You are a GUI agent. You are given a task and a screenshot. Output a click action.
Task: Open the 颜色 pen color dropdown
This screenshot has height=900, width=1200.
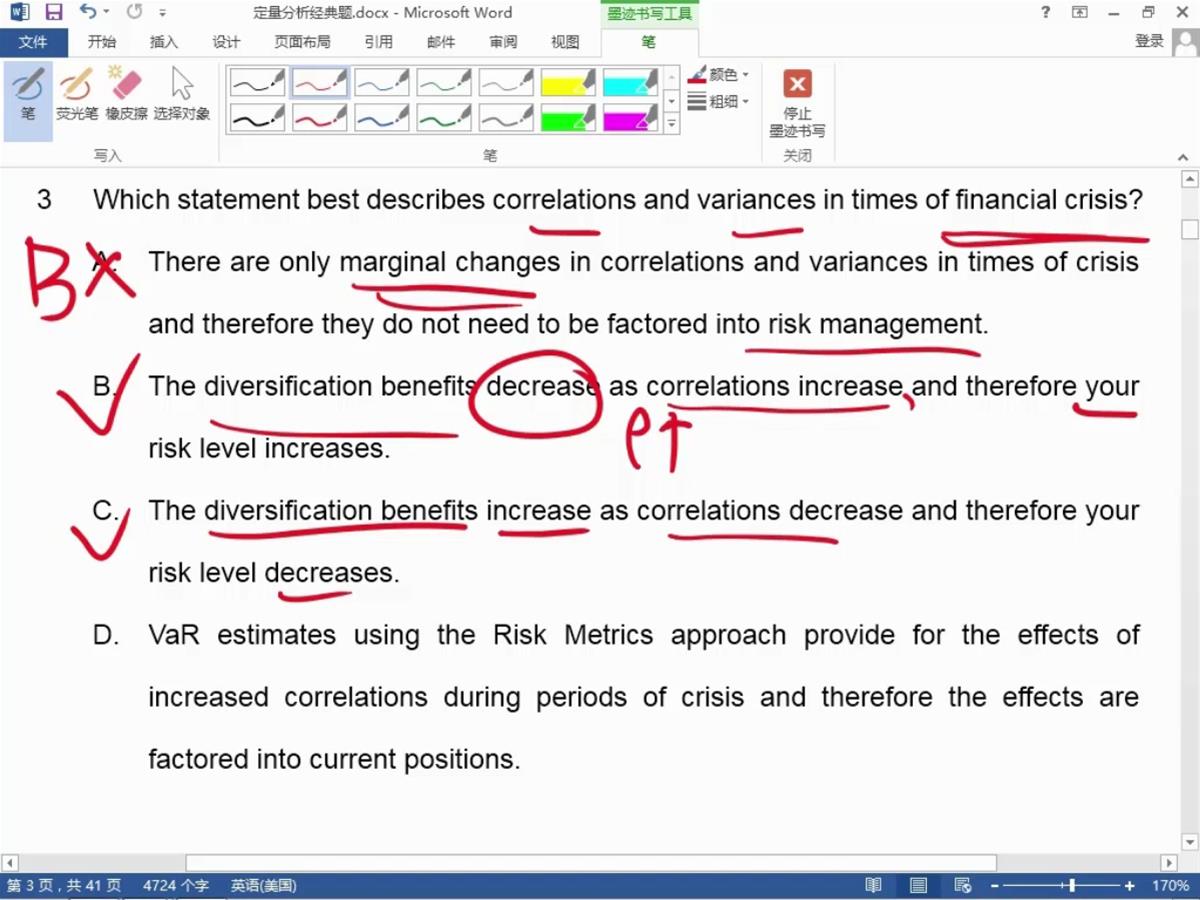click(719, 75)
